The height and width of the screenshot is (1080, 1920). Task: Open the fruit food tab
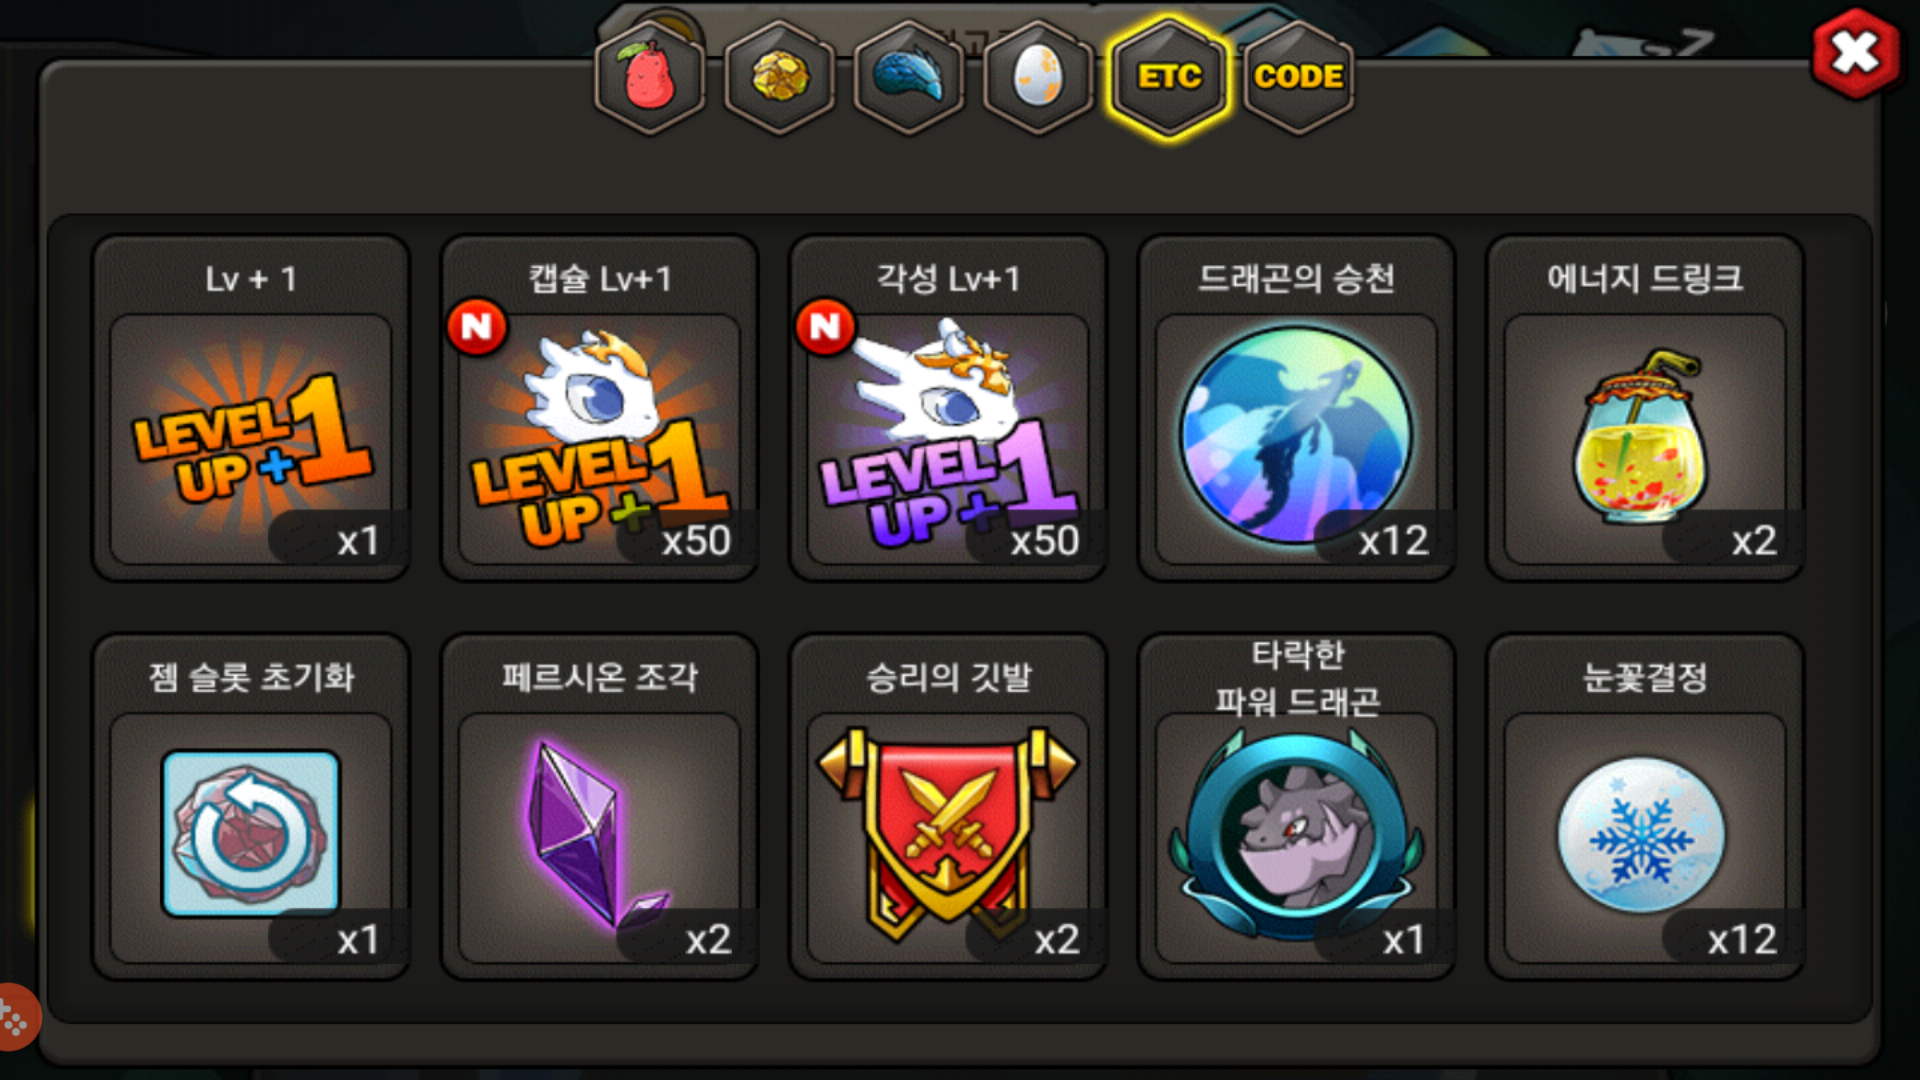coord(650,77)
